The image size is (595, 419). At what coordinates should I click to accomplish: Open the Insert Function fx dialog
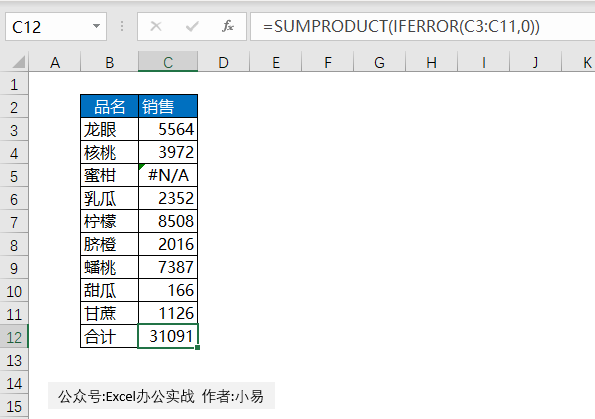[x=228, y=26]
